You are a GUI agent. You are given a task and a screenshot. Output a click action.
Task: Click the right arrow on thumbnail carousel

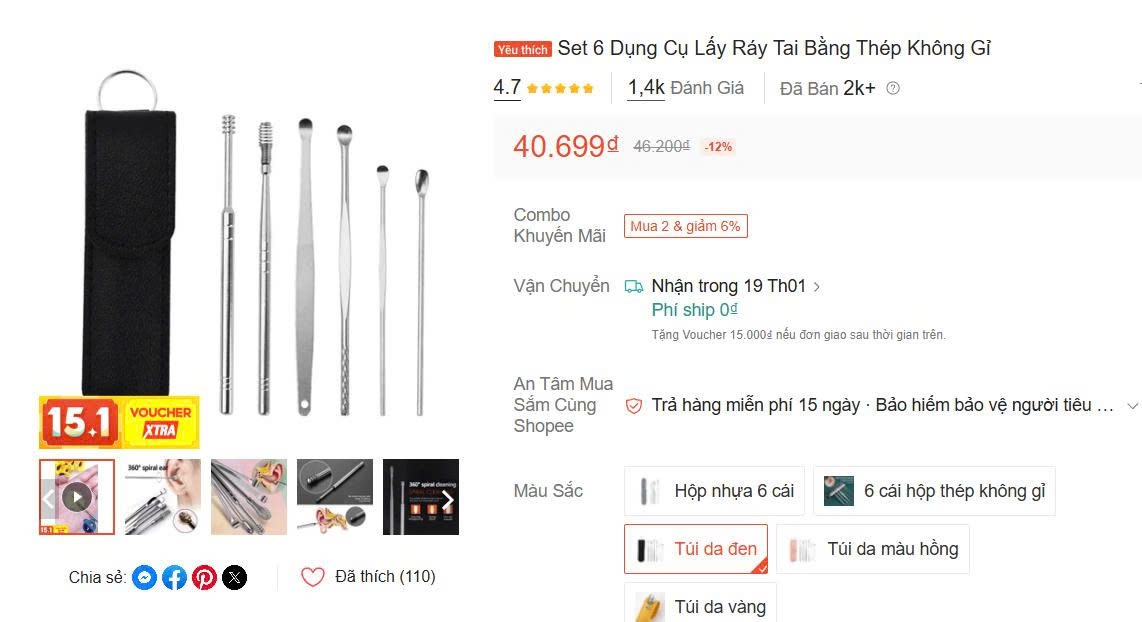pos(447,497)
